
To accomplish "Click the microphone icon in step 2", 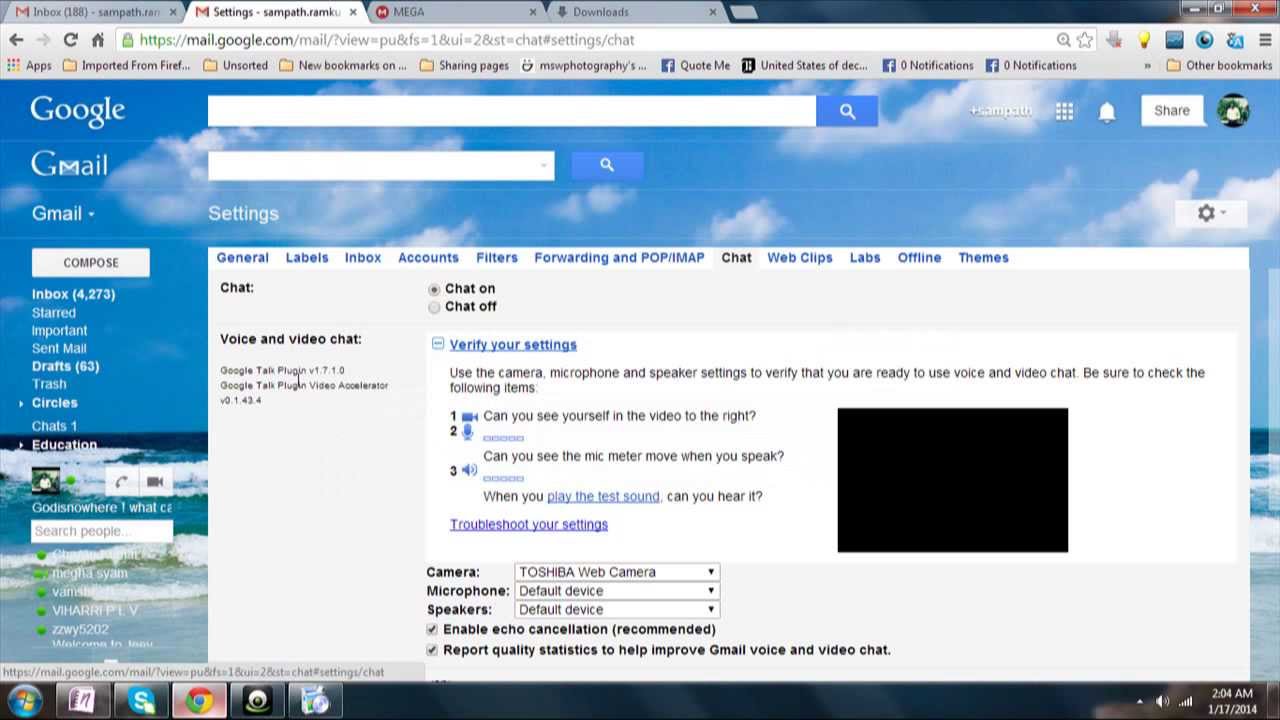I will [x=467, y=432].
